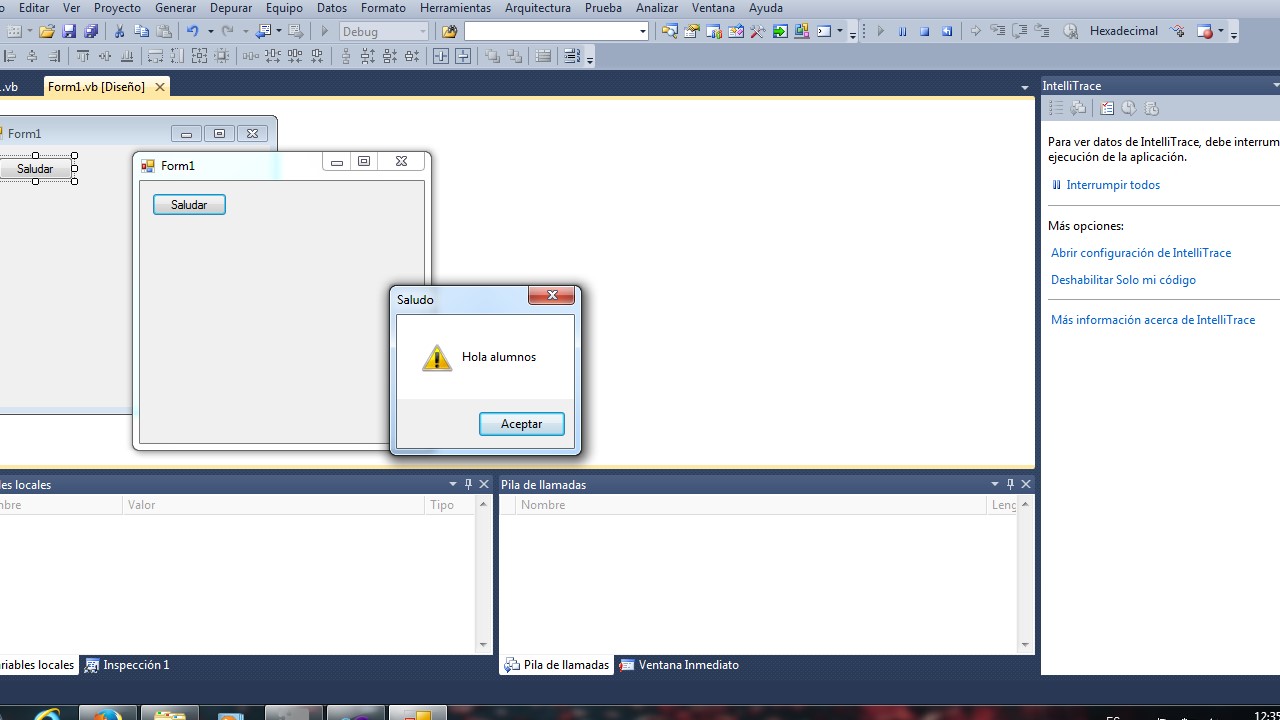
Task: Toggle auto-hide pin on Pila de llamadas
Action: [1010, 484]
